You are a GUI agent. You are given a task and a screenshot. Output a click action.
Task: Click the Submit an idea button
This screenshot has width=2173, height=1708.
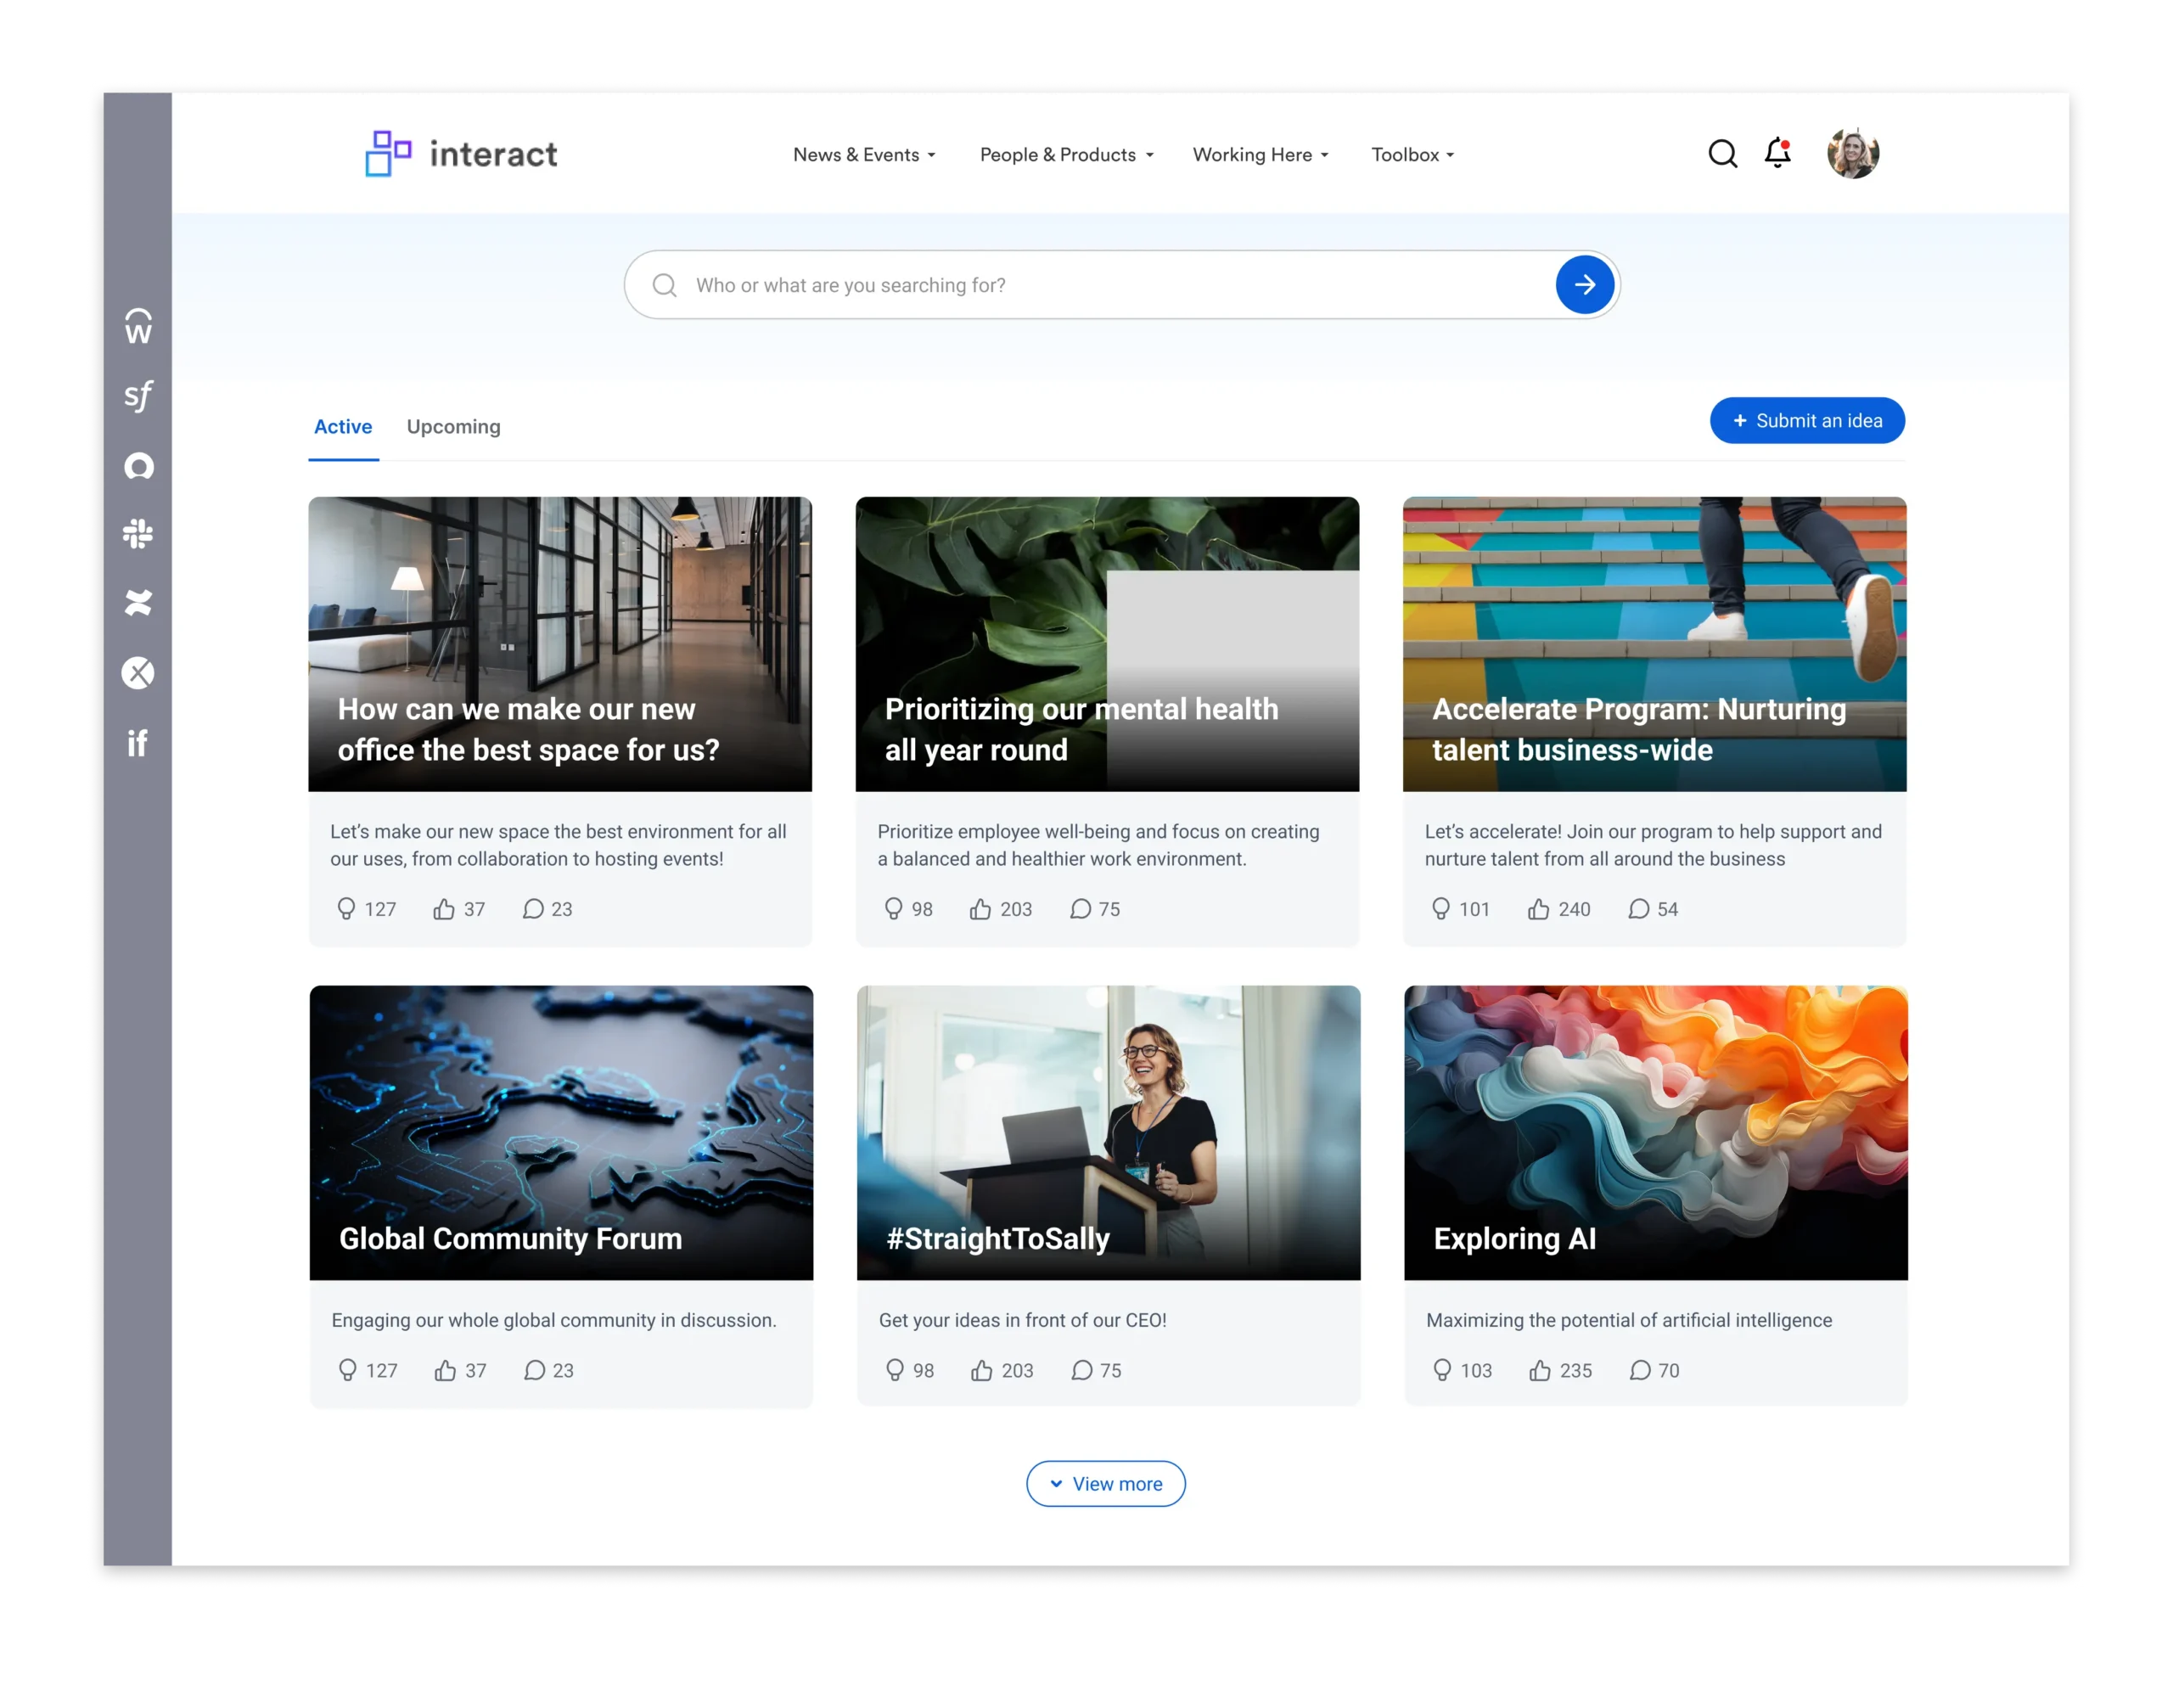(x=1806, y=420)
